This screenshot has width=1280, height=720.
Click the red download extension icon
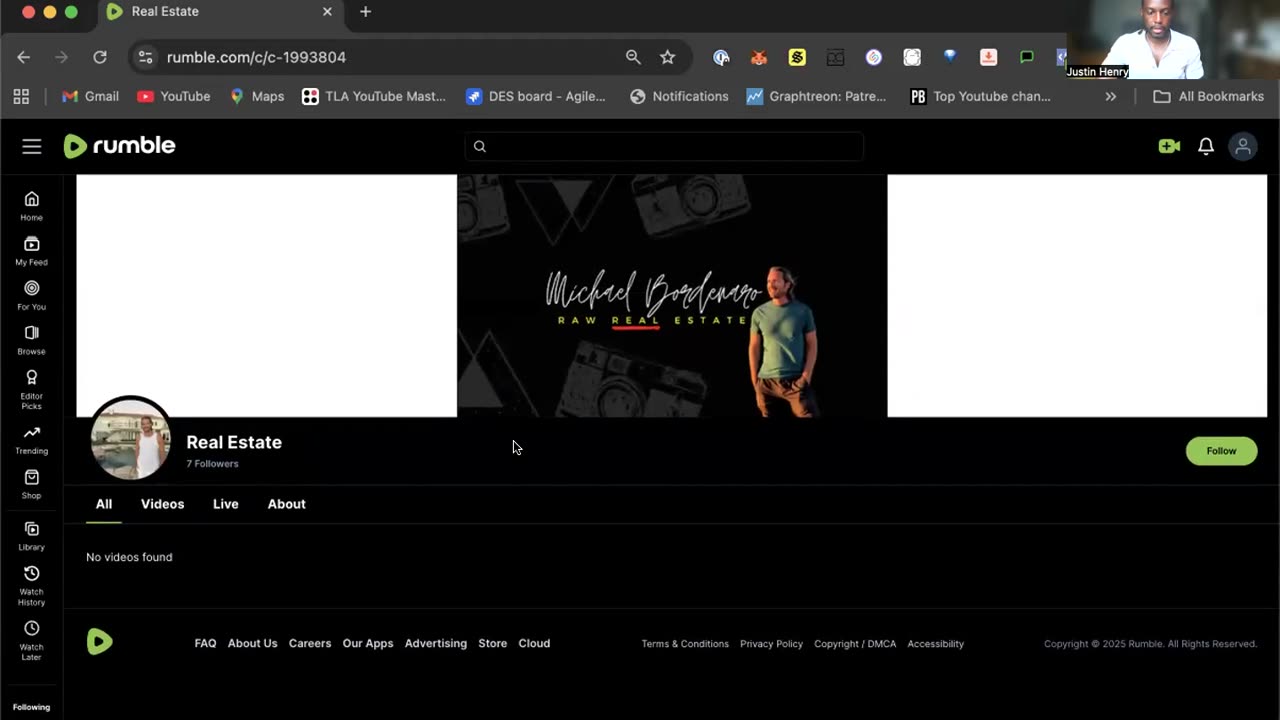point(988,57)
